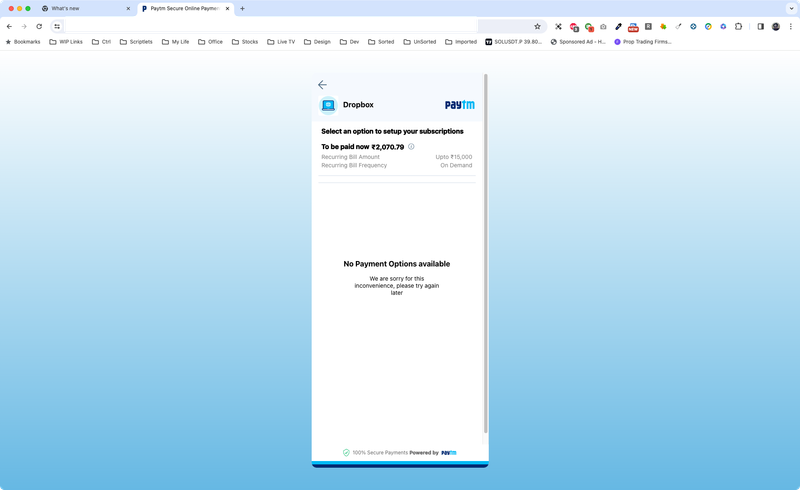800x490 pixels.
Task: Open the Prop Trading Firms bookmark
Action: 643,42
